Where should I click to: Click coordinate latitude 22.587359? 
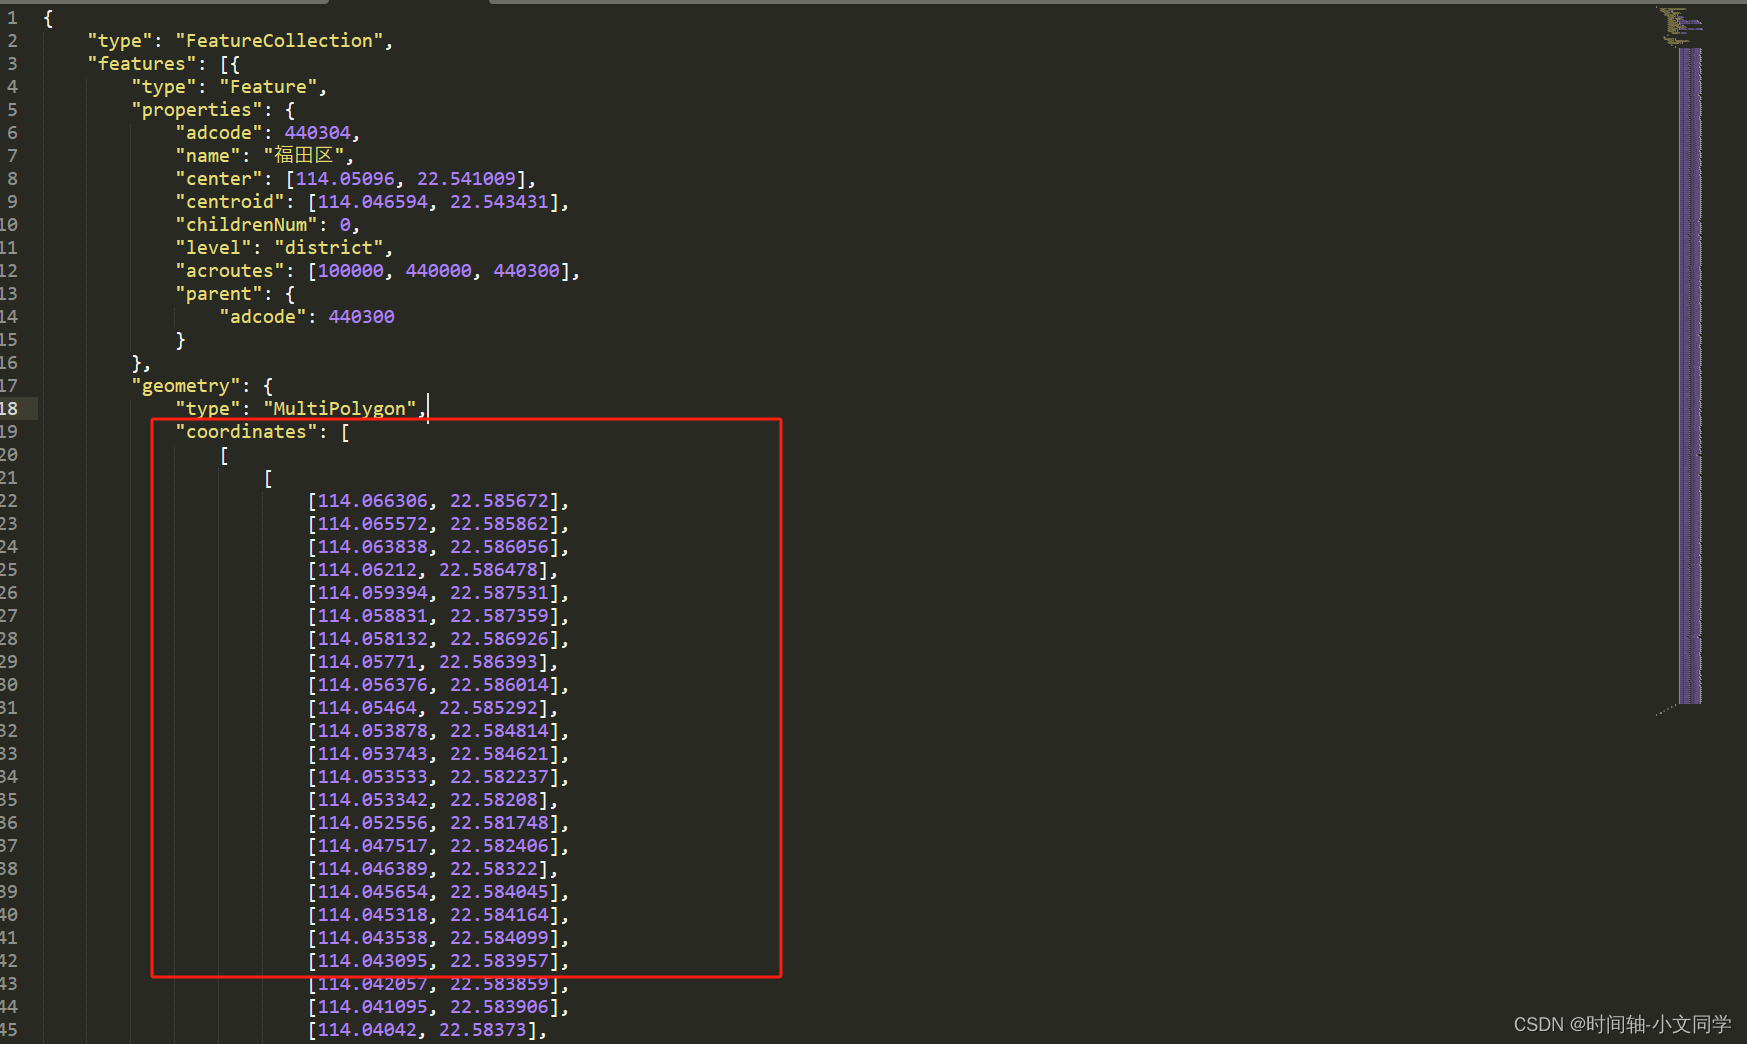click(x=499, y=616)
